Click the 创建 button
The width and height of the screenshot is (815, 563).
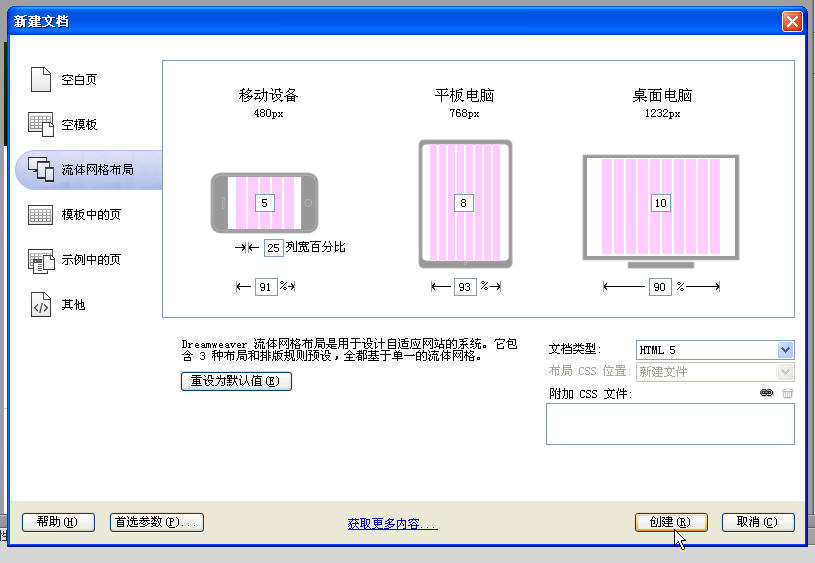[671, 522]
